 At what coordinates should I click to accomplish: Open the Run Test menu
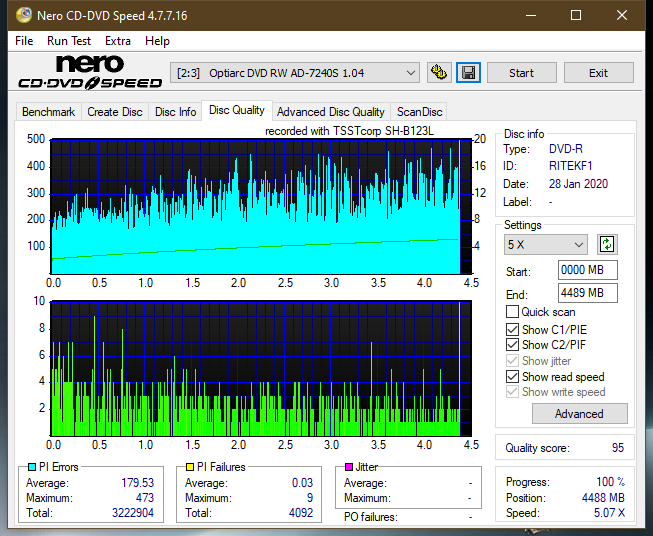(x=69, y=41)
